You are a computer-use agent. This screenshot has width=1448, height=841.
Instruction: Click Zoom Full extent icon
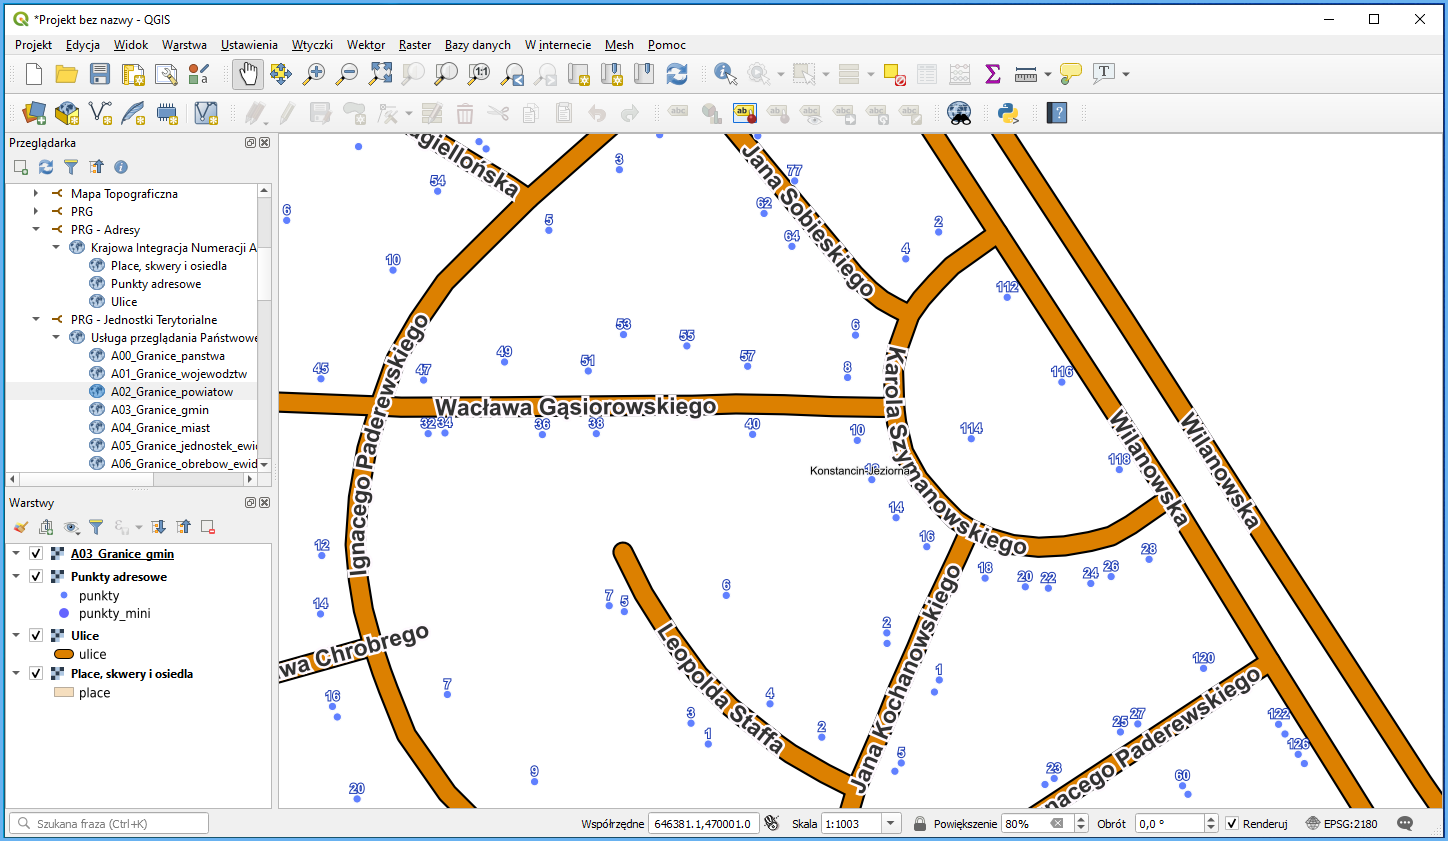(x=380, y=74)
